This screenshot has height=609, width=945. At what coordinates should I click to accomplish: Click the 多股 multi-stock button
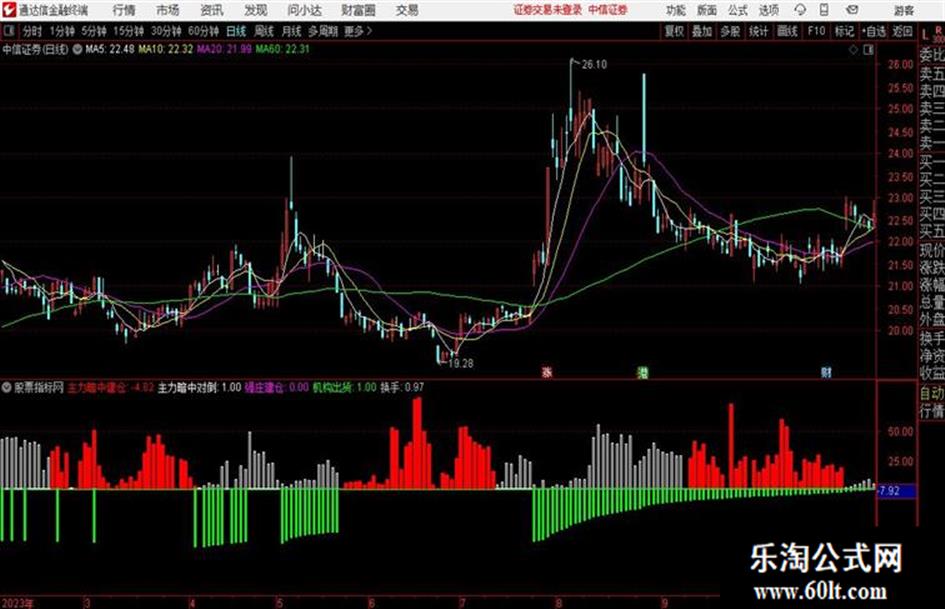730,31
